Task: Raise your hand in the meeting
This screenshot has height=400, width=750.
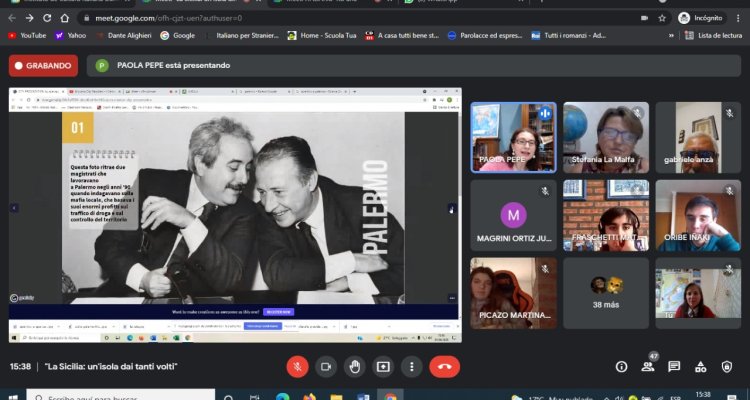Action: pyautogui.click(x=354, y=367)
